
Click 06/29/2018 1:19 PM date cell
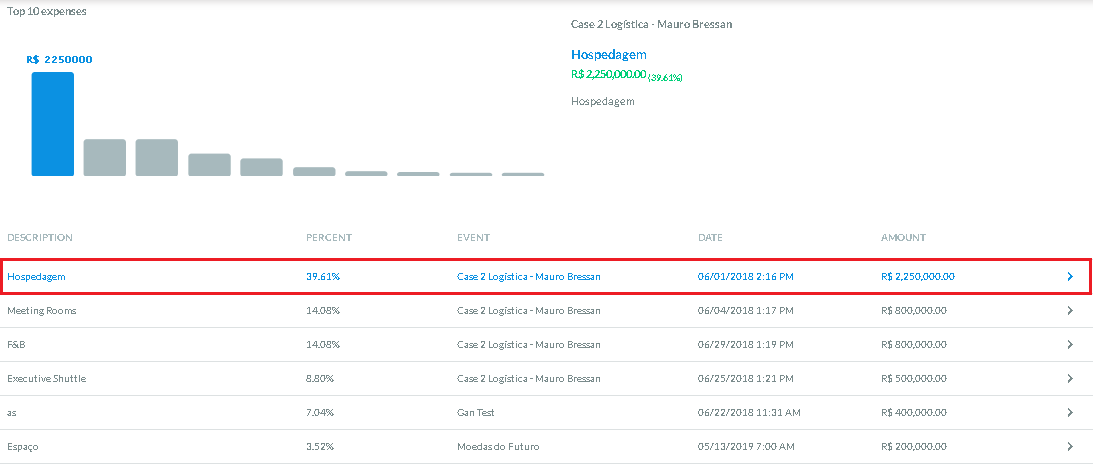point(745,344)
